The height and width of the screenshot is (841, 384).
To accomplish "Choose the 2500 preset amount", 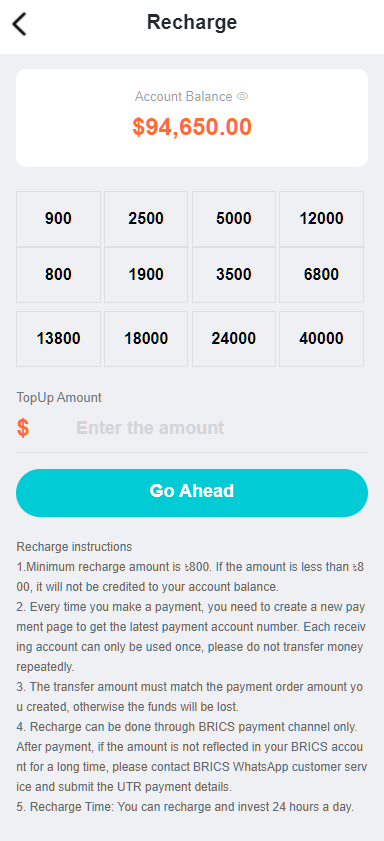I will coord(146,219).
